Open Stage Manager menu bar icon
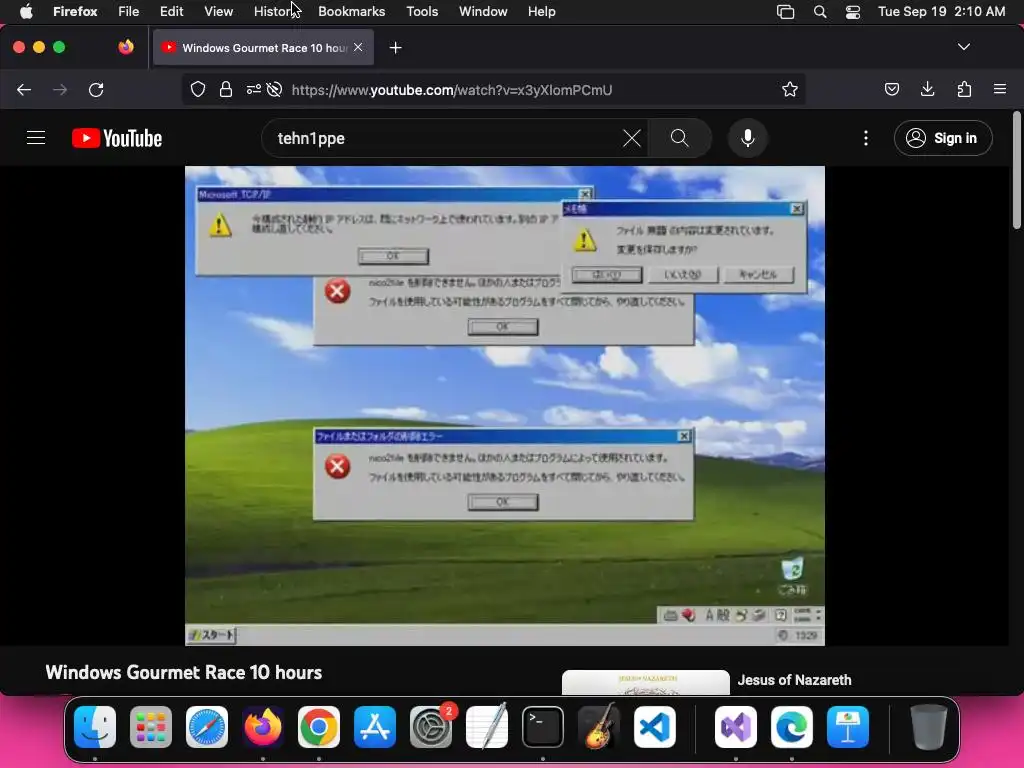This screenshot has height=768, width=1024. coord(786,12)
